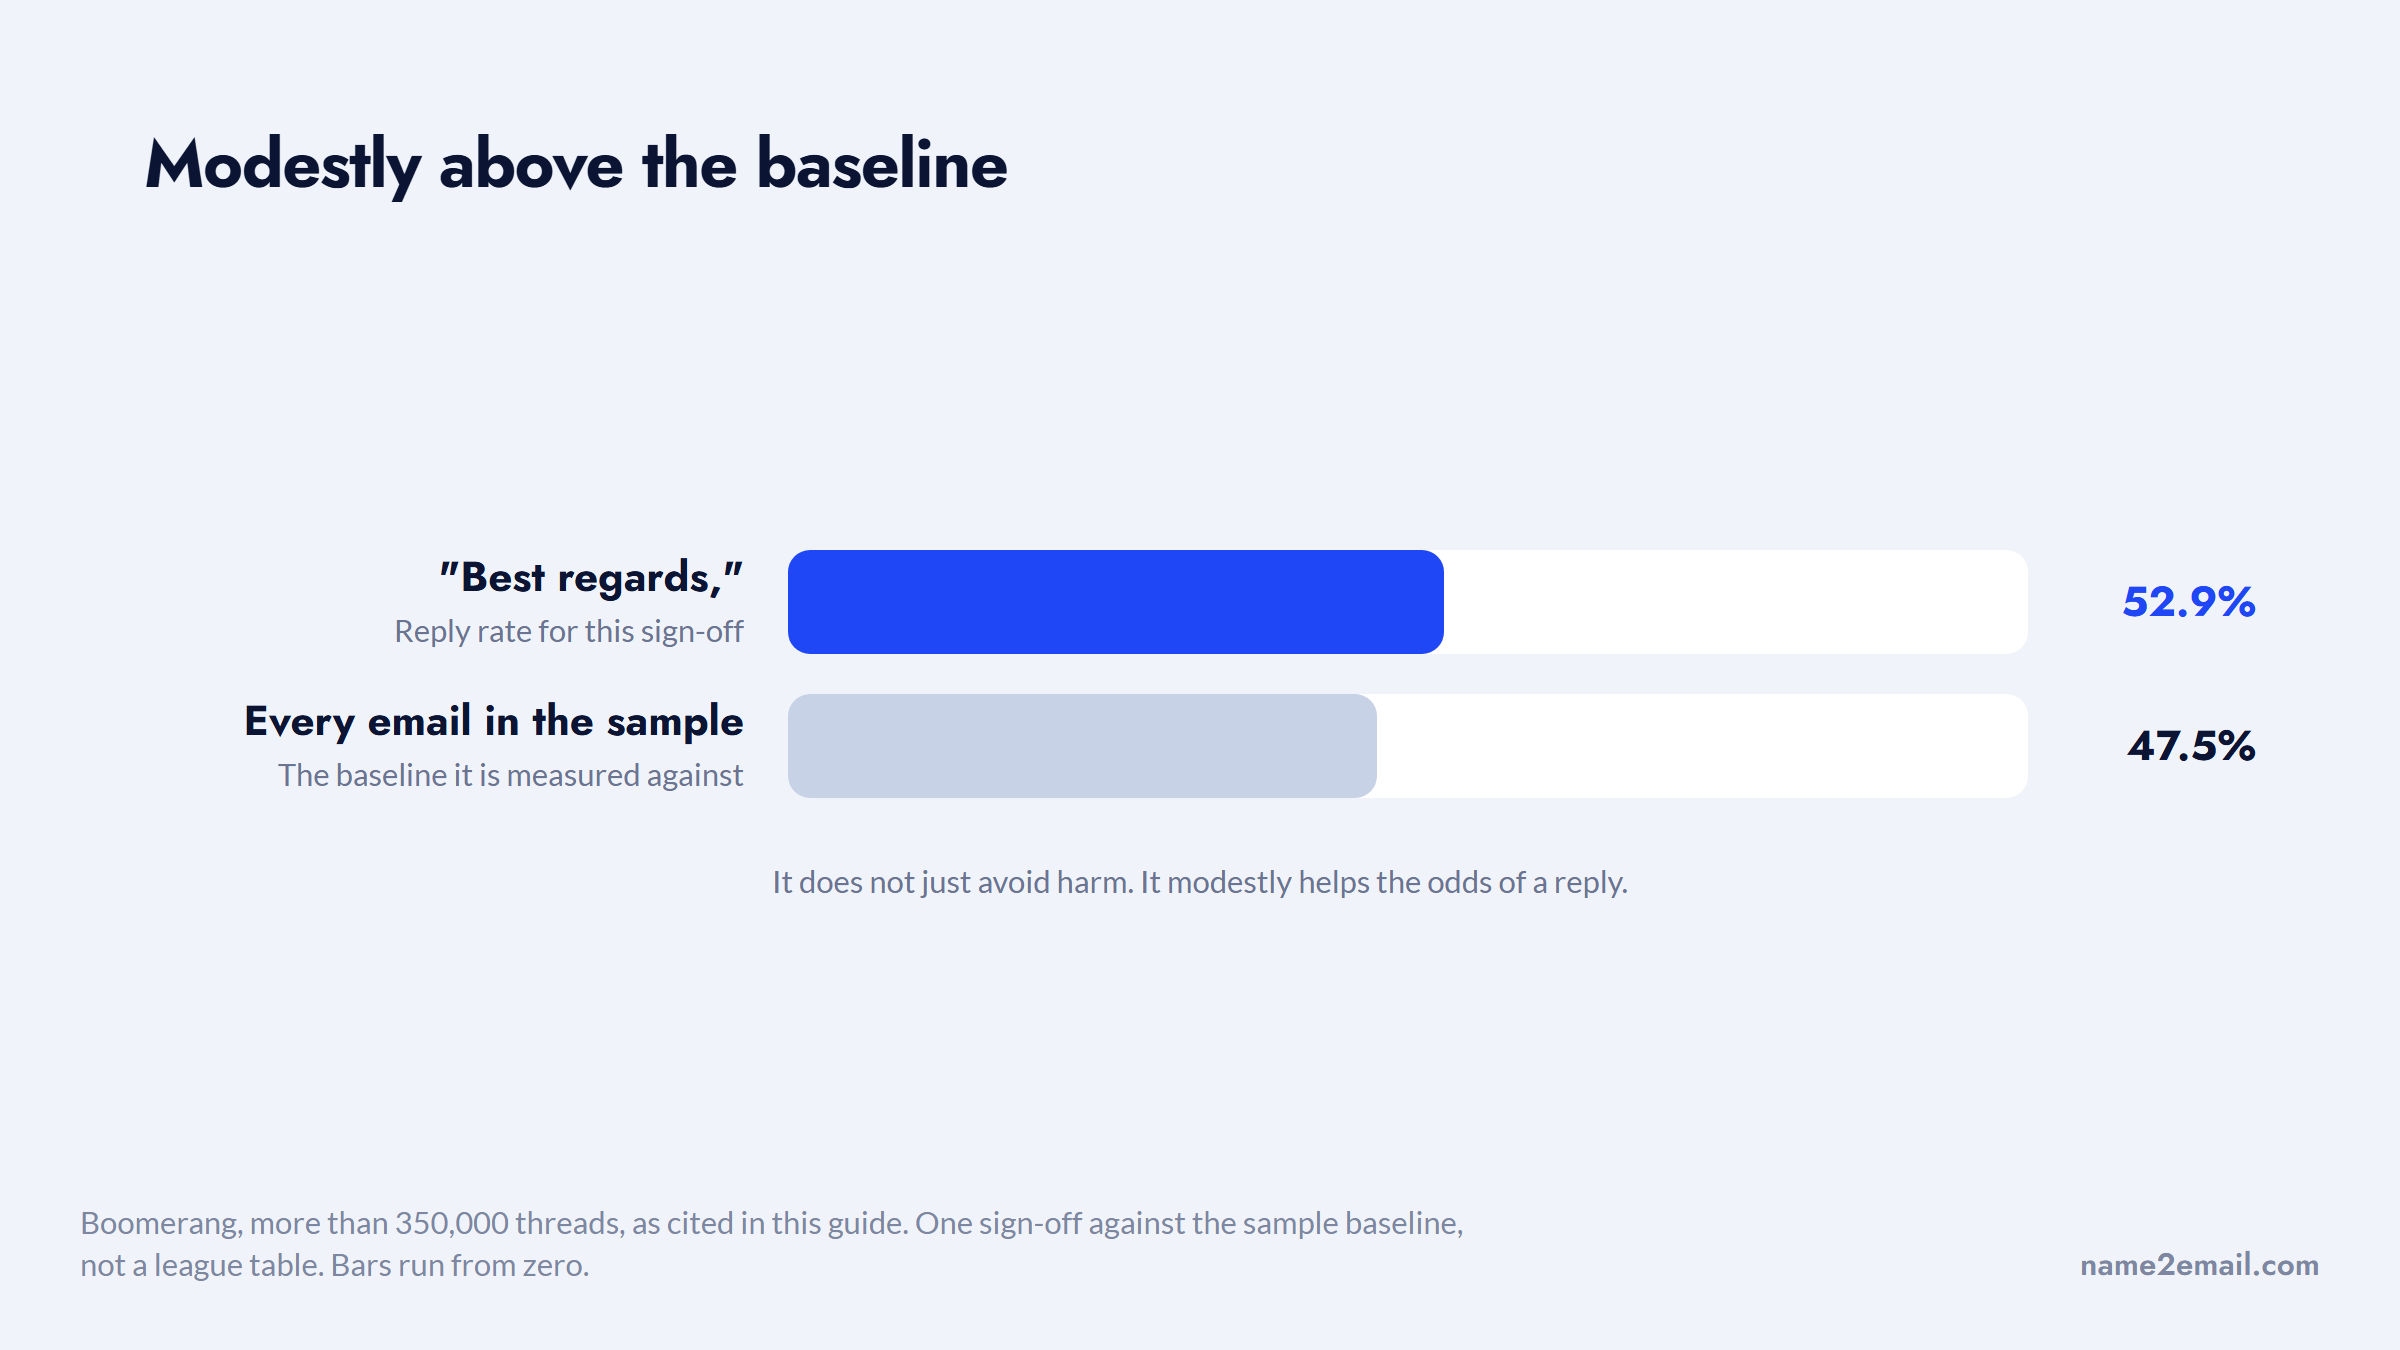Image resolution: width=2400 pixels, height=1350 pixels.
Task: Click "The baseline it is measured against" text
Action: 511,776
